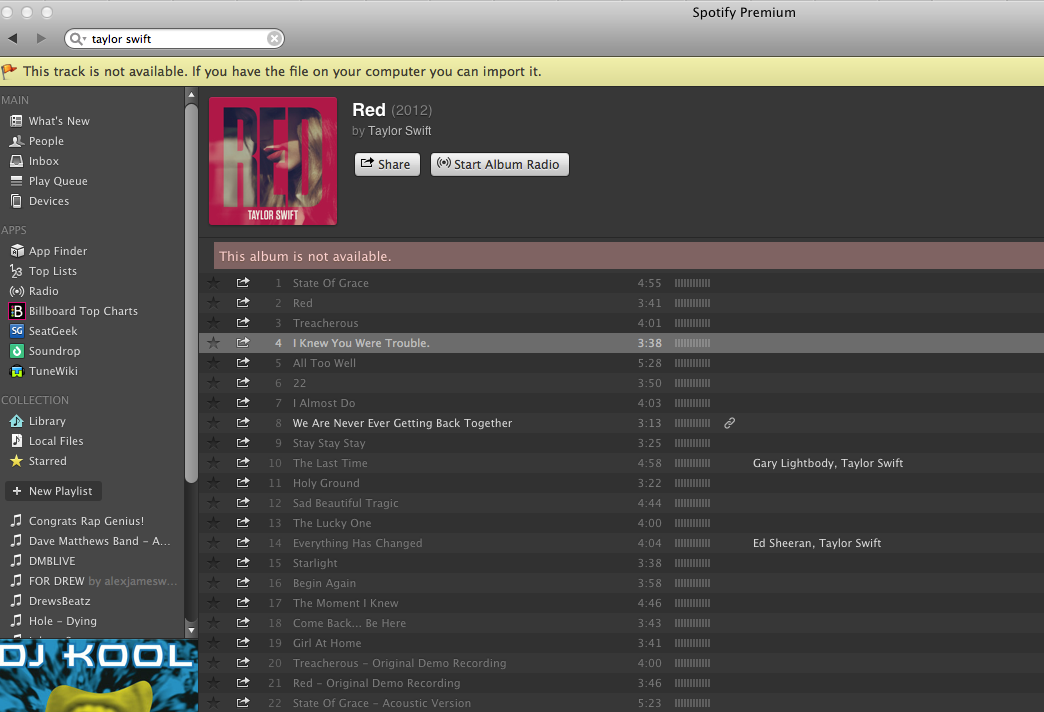Click the Top Lists app icon
This screenshot has height=712, width=1044.
coord(17,270)
